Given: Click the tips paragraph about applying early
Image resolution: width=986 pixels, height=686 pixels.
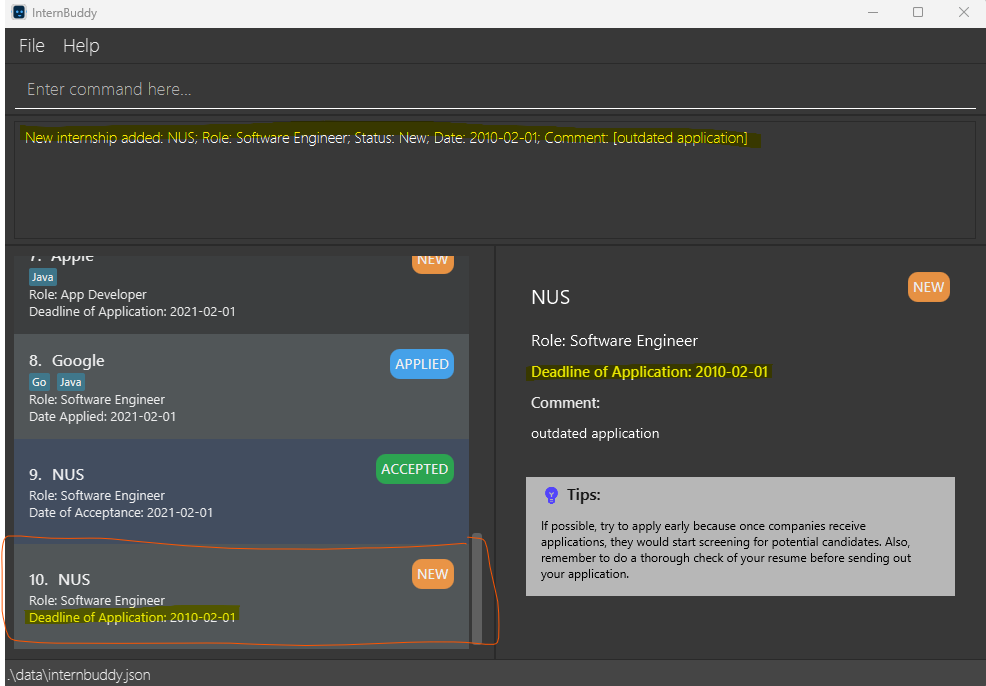Looking at the screenshot, I should 726,550.
